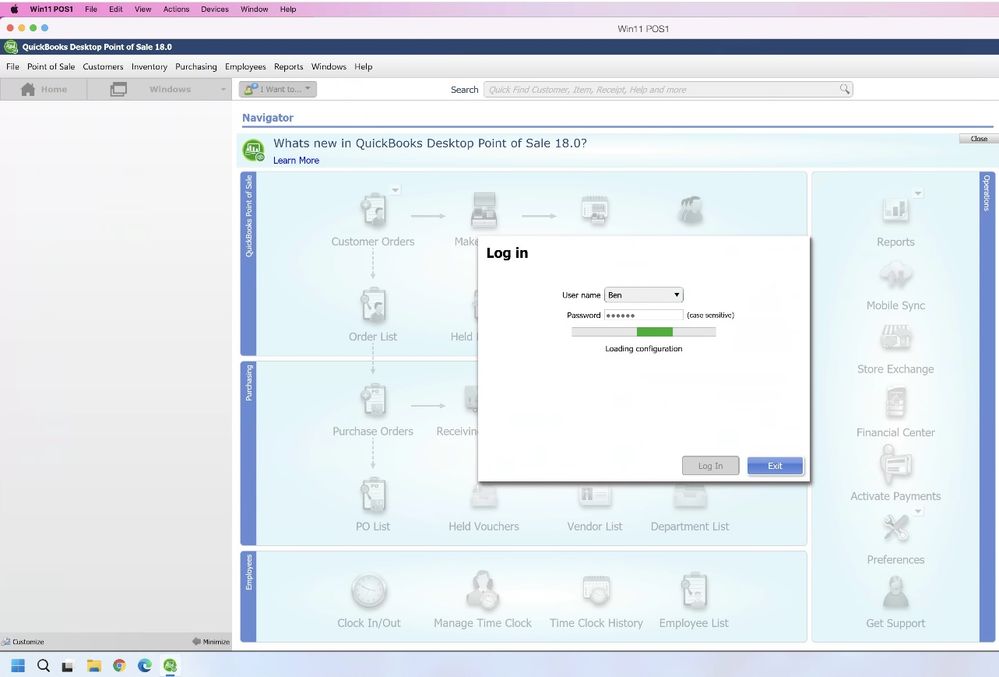The height and width of the screenshot is (677, 999).
Task: Open the File menu in QuickBooks
Action: point(13,66)
